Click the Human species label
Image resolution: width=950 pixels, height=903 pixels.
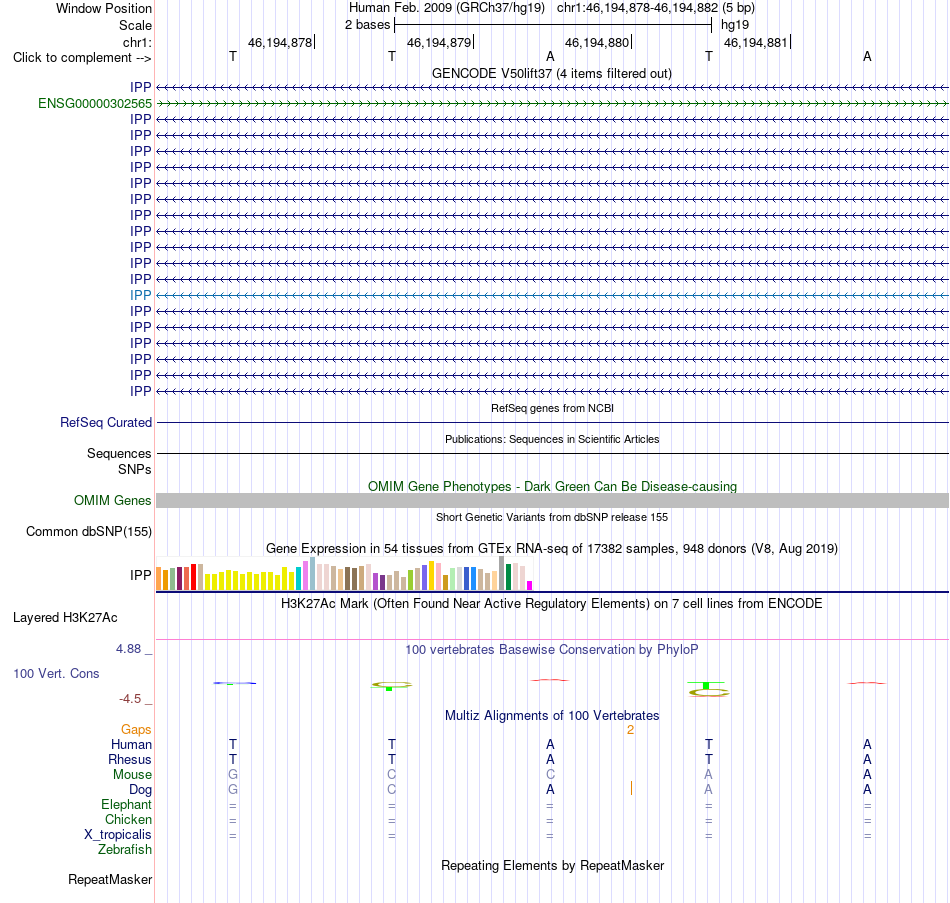pyautogui.click(x=131, y=745)
